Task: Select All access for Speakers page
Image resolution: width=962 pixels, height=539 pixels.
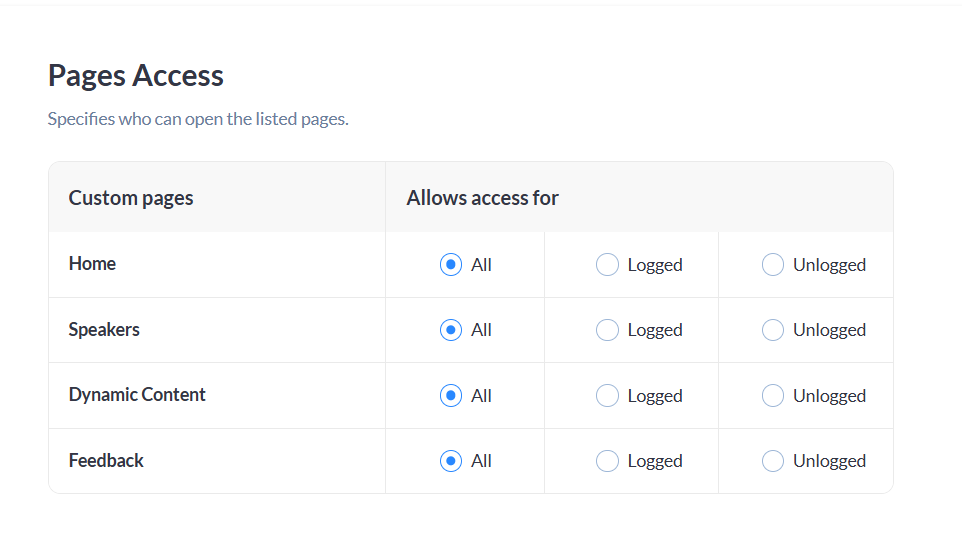Action: [451, 330]
